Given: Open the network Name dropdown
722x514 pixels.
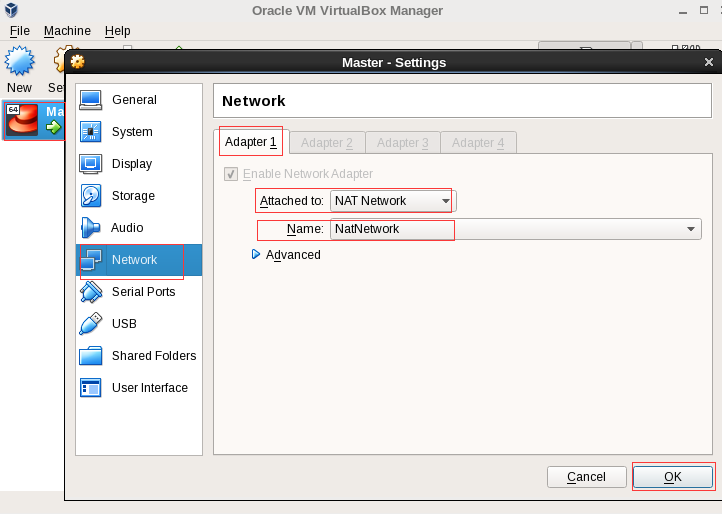Looking at the screenshot, I should (x=515, y=229).
